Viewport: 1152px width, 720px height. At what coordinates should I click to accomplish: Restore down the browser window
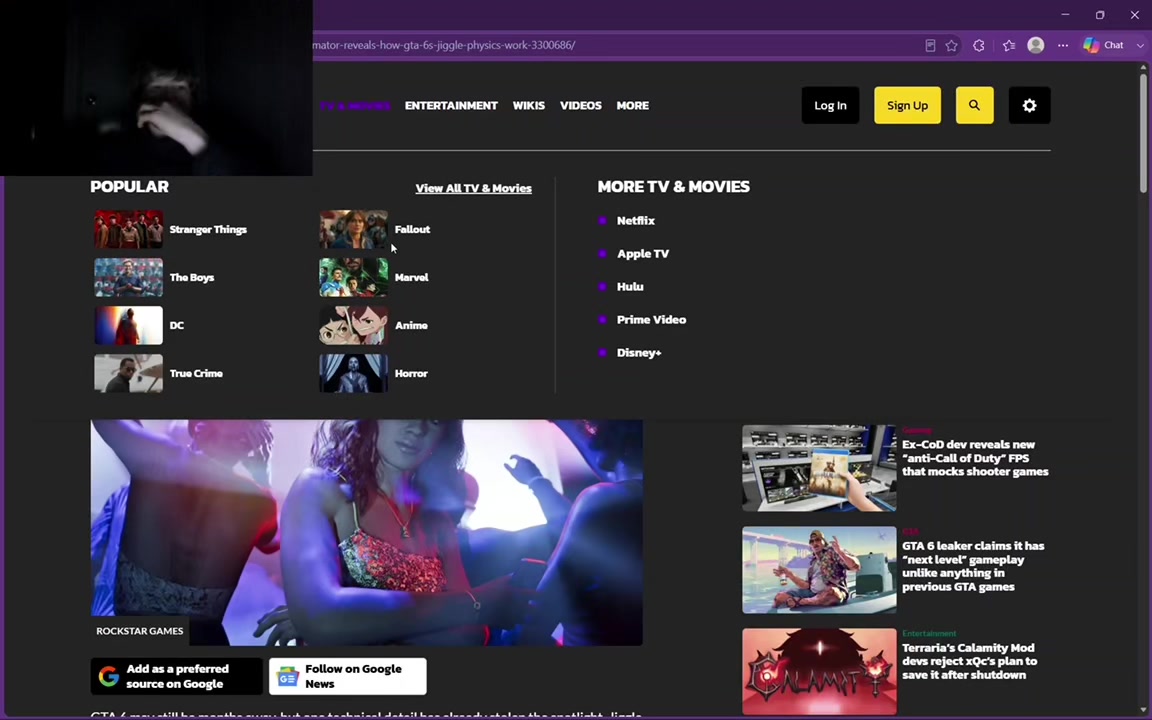1100,15
